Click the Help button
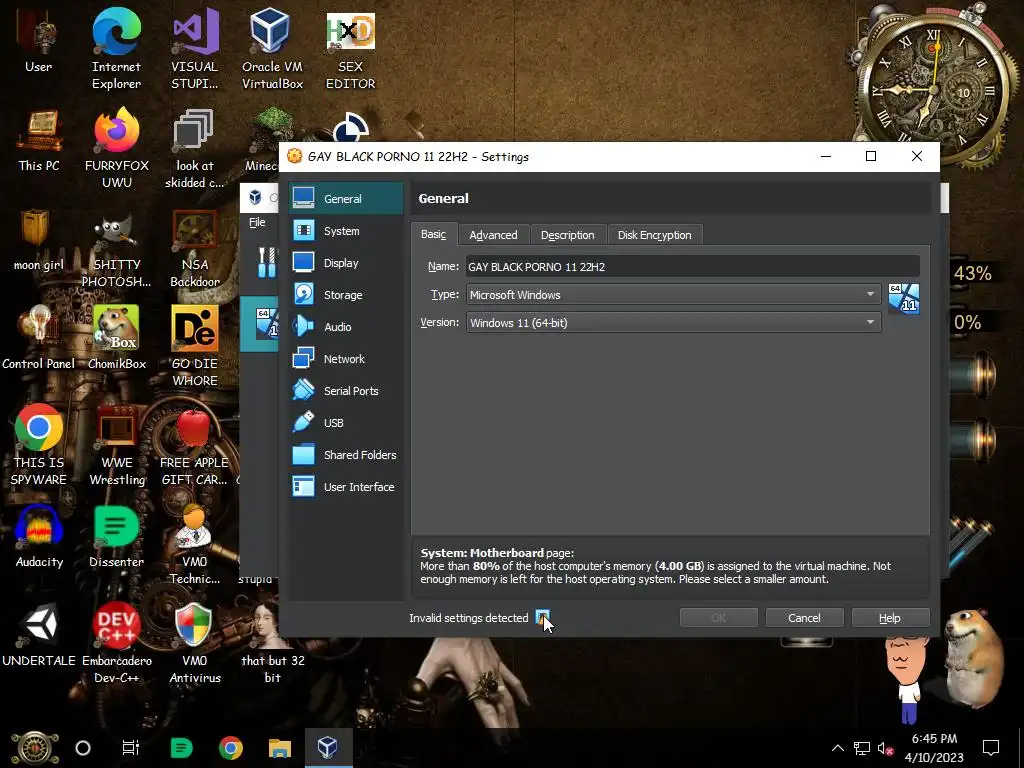 [x=889, y=618]
